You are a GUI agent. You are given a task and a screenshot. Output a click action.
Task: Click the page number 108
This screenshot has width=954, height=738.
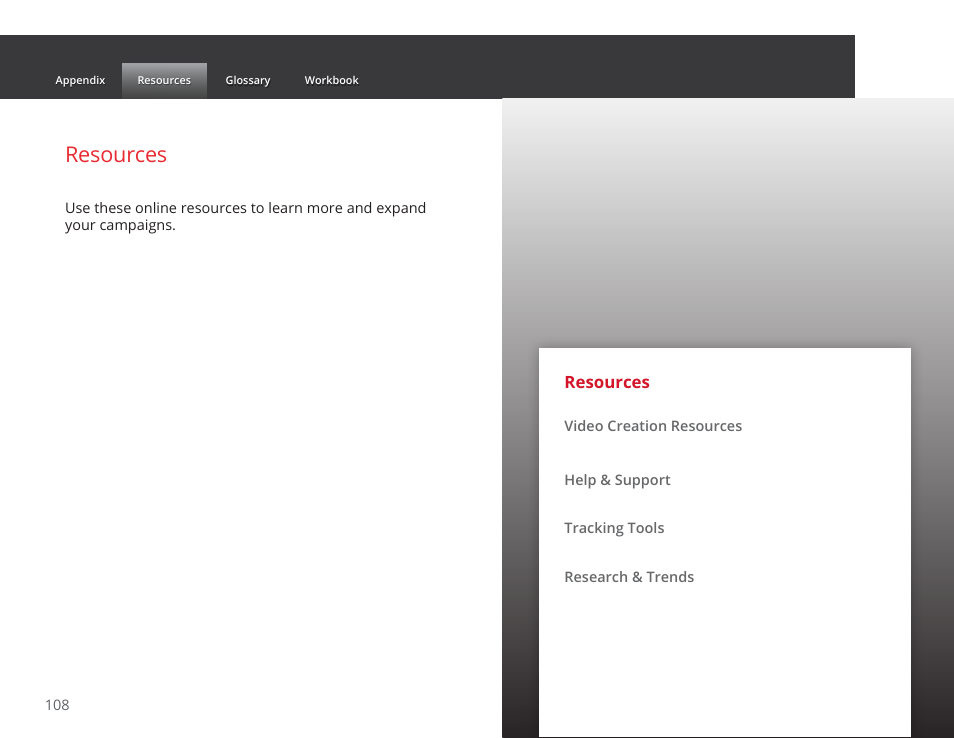pyautogui.click(x=57, y=705)
